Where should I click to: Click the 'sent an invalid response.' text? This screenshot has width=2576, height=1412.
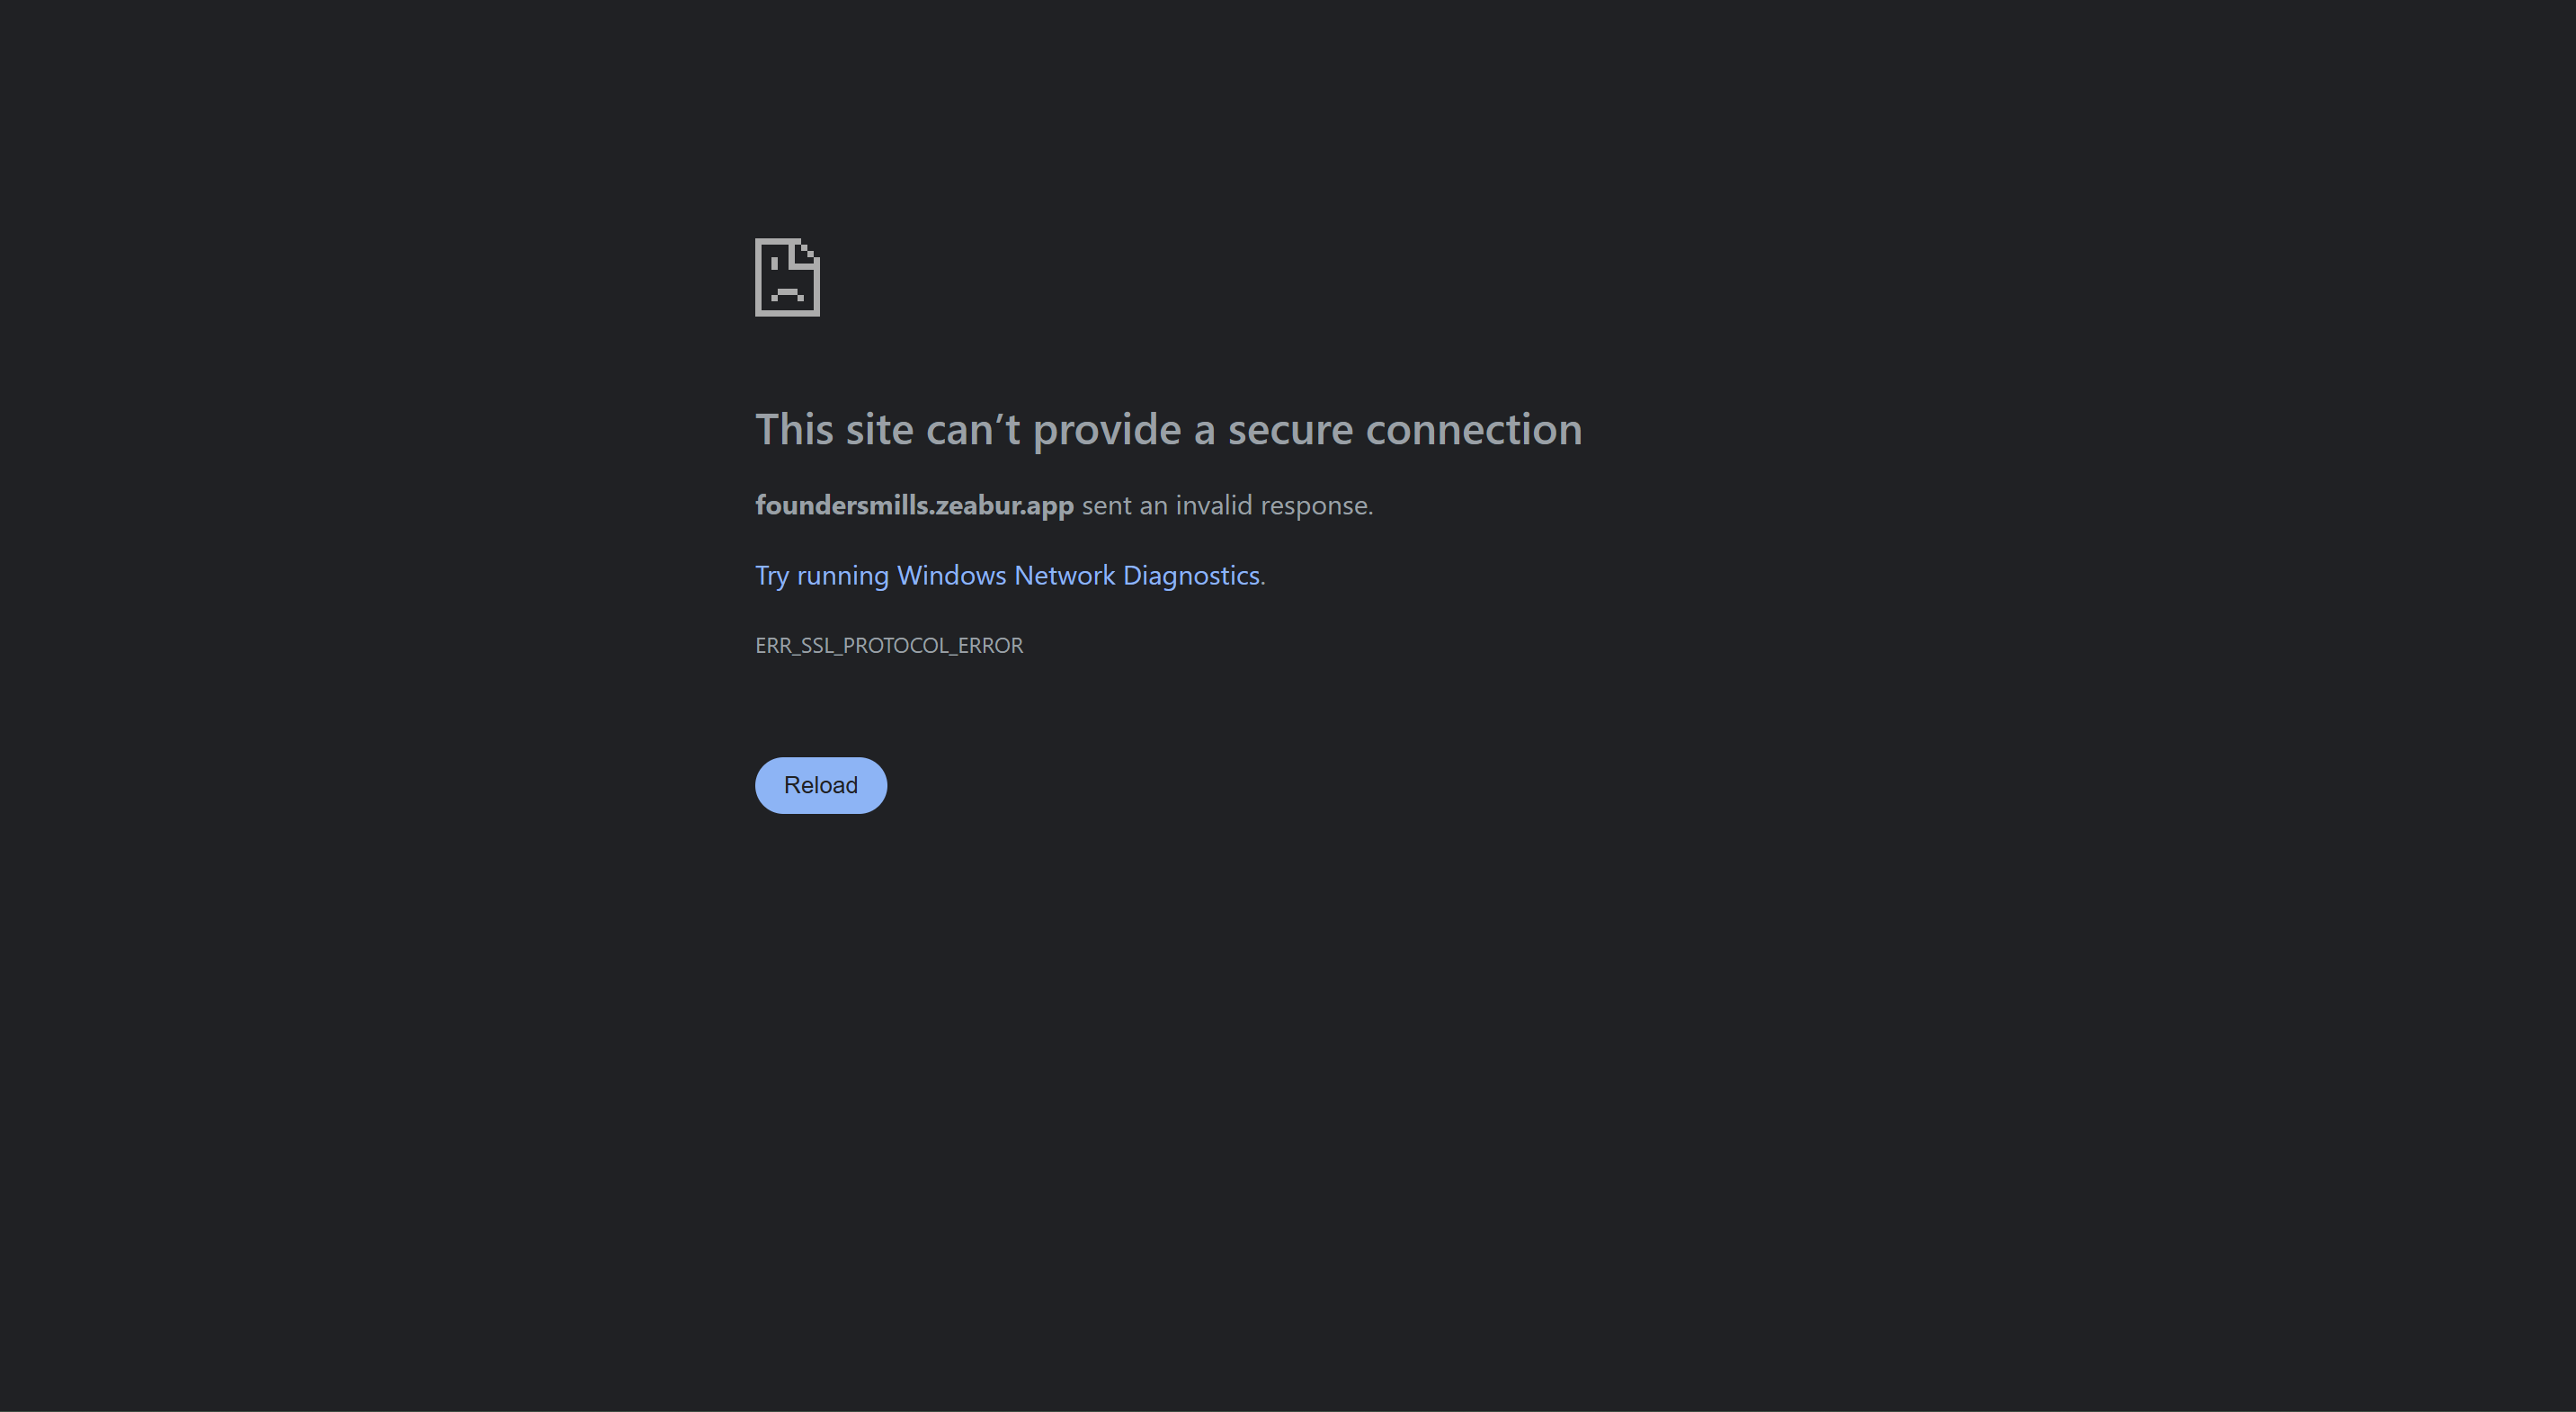pyautogui.click(x=1227, y=505)
